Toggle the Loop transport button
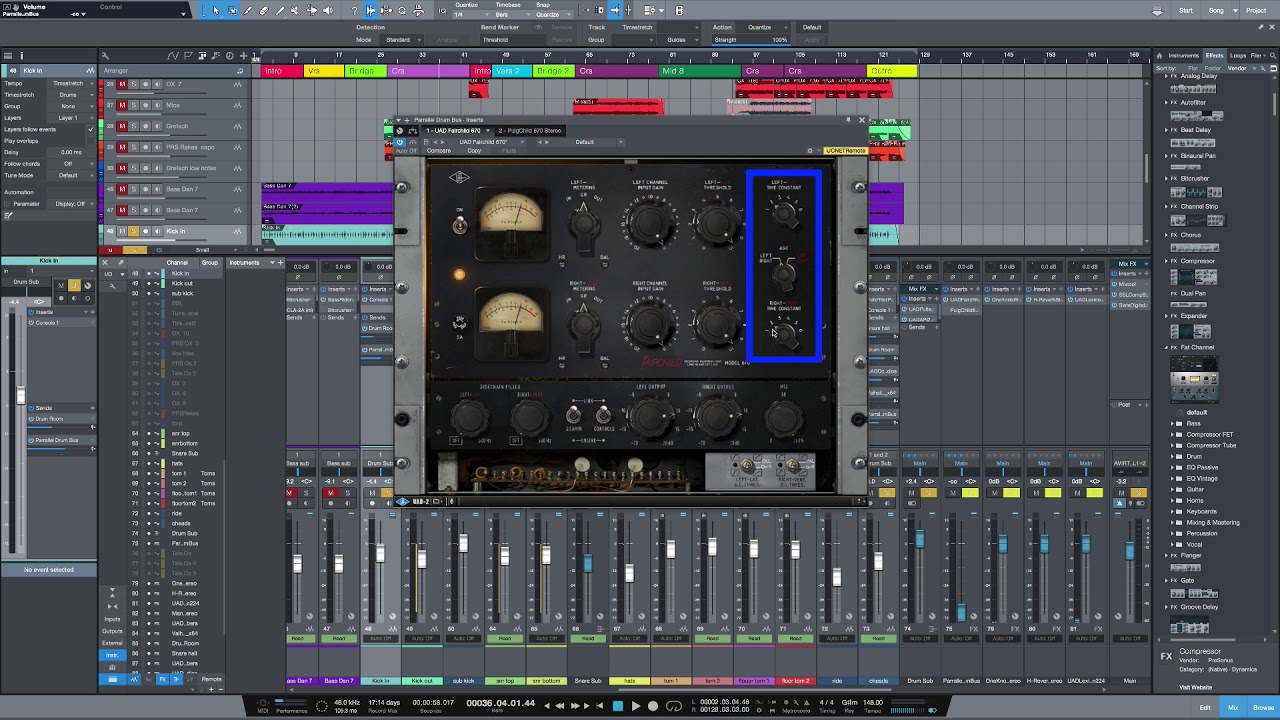The image size is (1280, 720). click(673, 706)
